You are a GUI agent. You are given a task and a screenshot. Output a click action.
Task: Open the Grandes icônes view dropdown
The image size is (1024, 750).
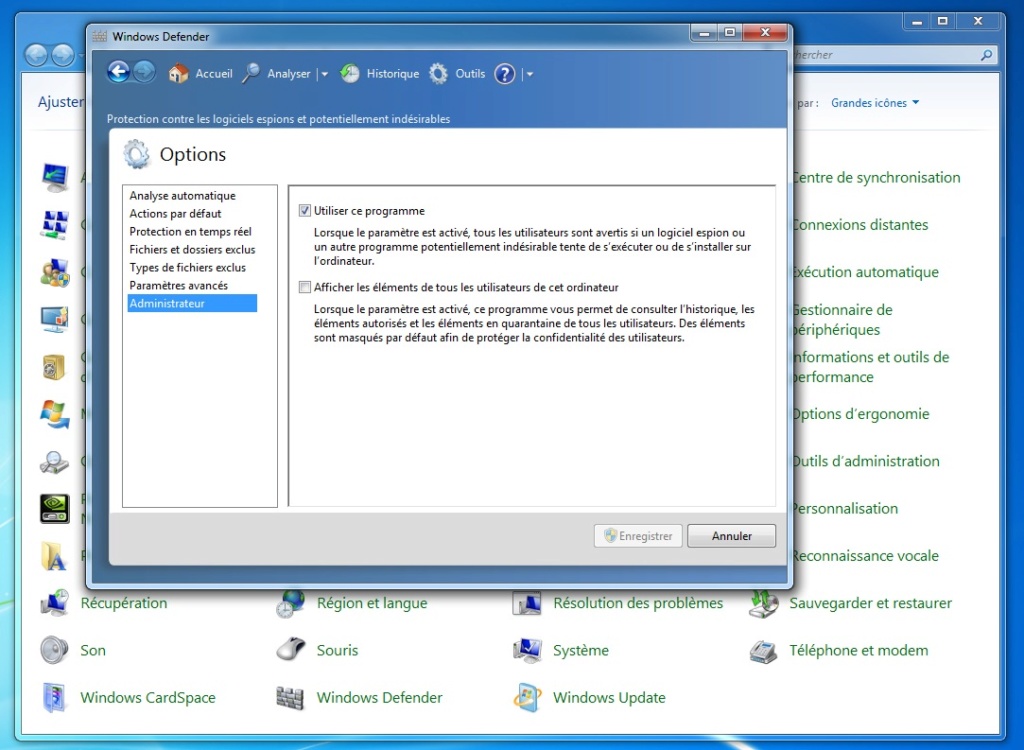(874, 103)
